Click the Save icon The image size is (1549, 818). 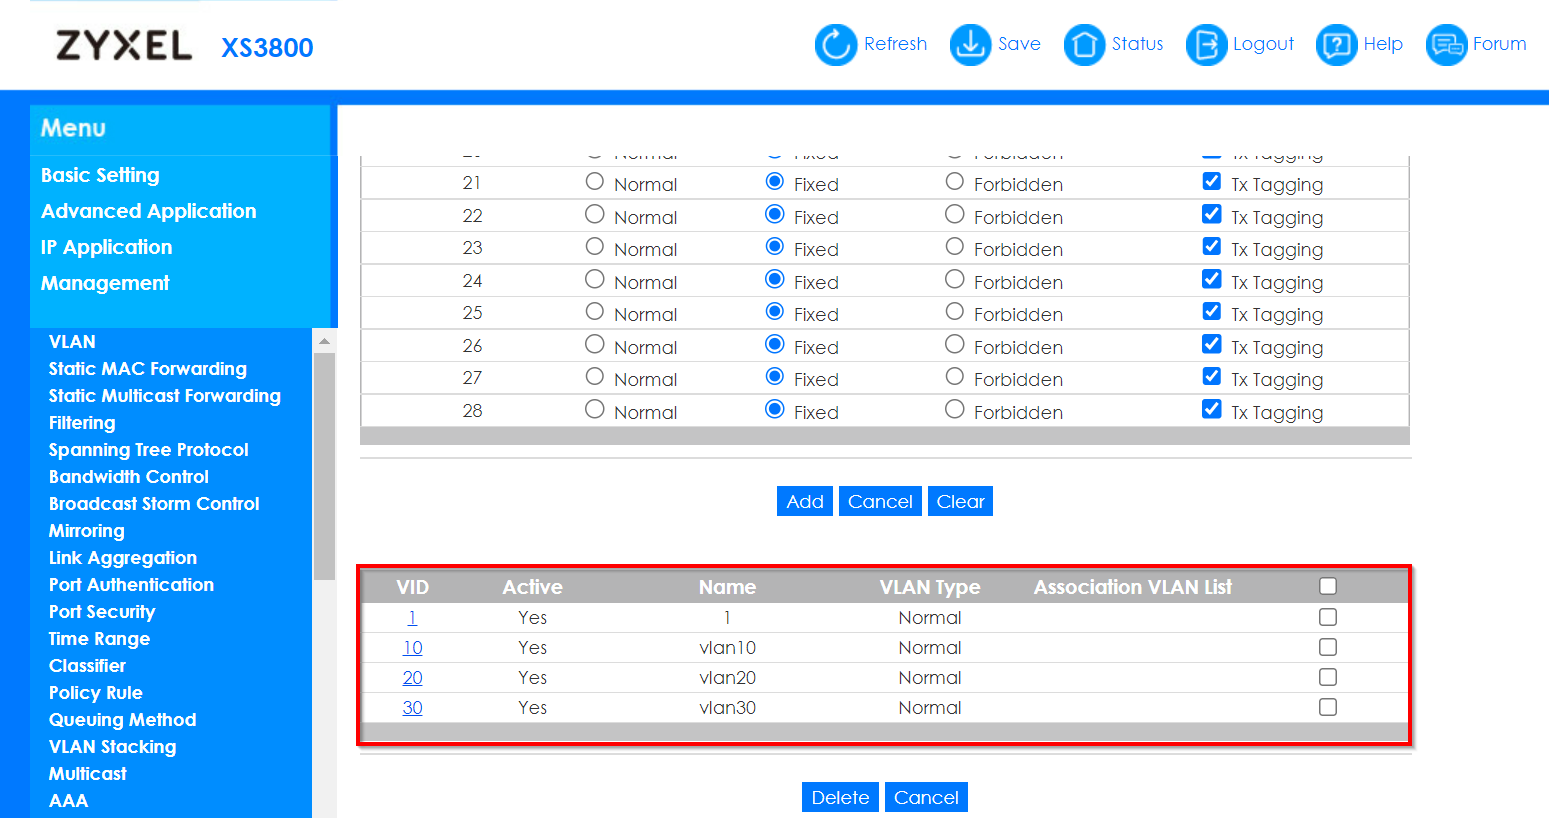click(969, 44)
